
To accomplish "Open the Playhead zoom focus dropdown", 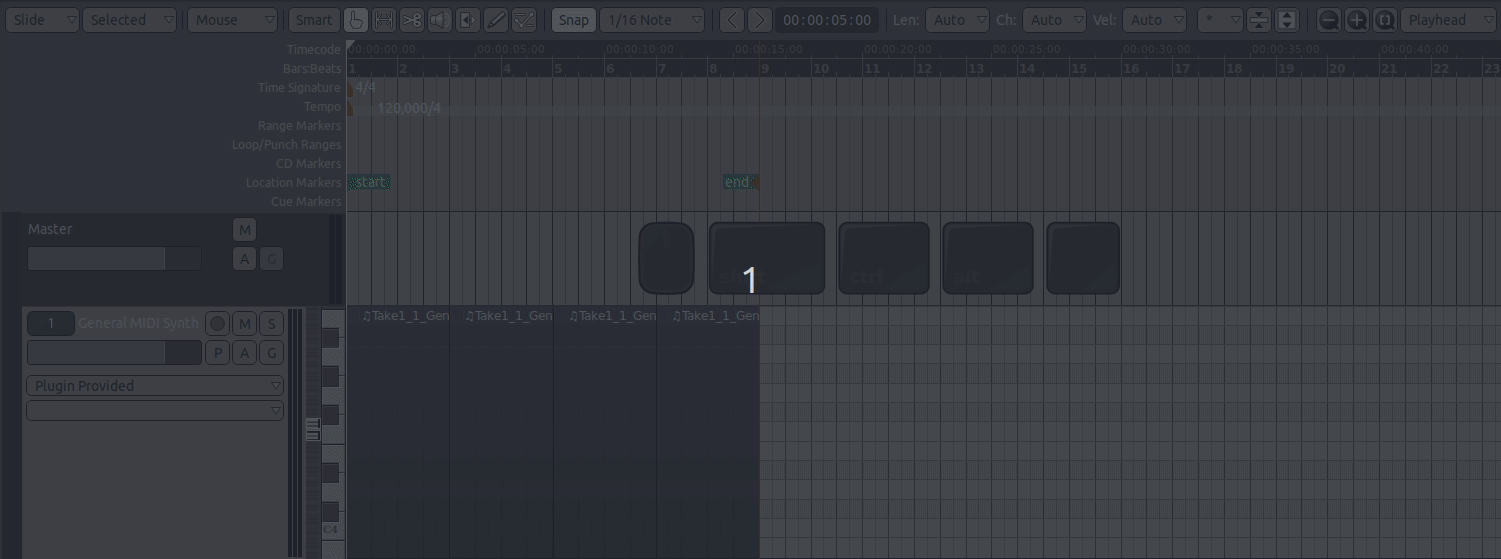I will [x=1447, y=20].
